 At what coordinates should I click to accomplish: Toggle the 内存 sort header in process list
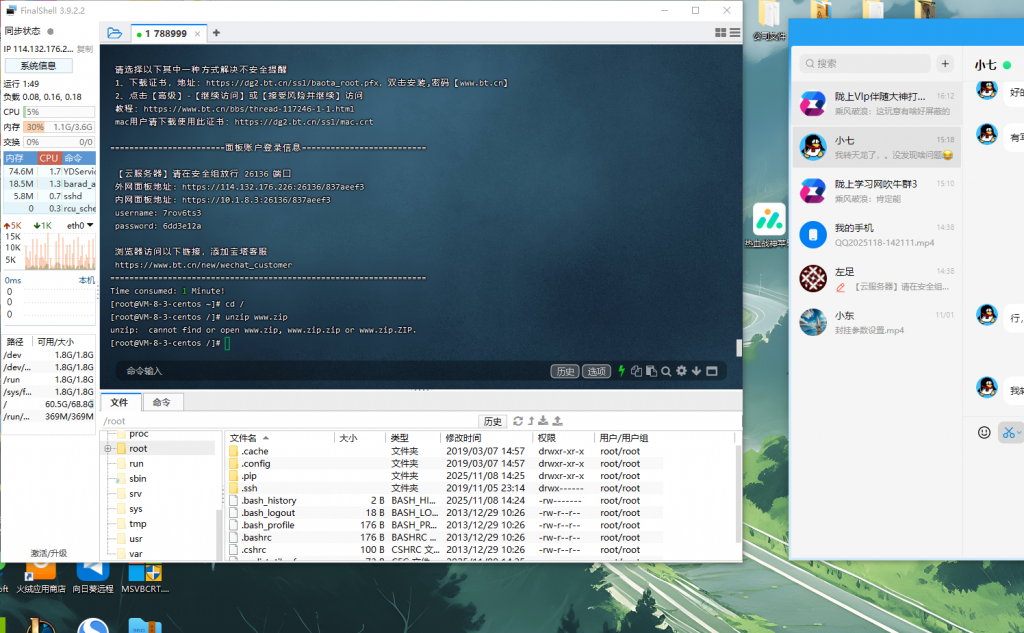point(16,158)
